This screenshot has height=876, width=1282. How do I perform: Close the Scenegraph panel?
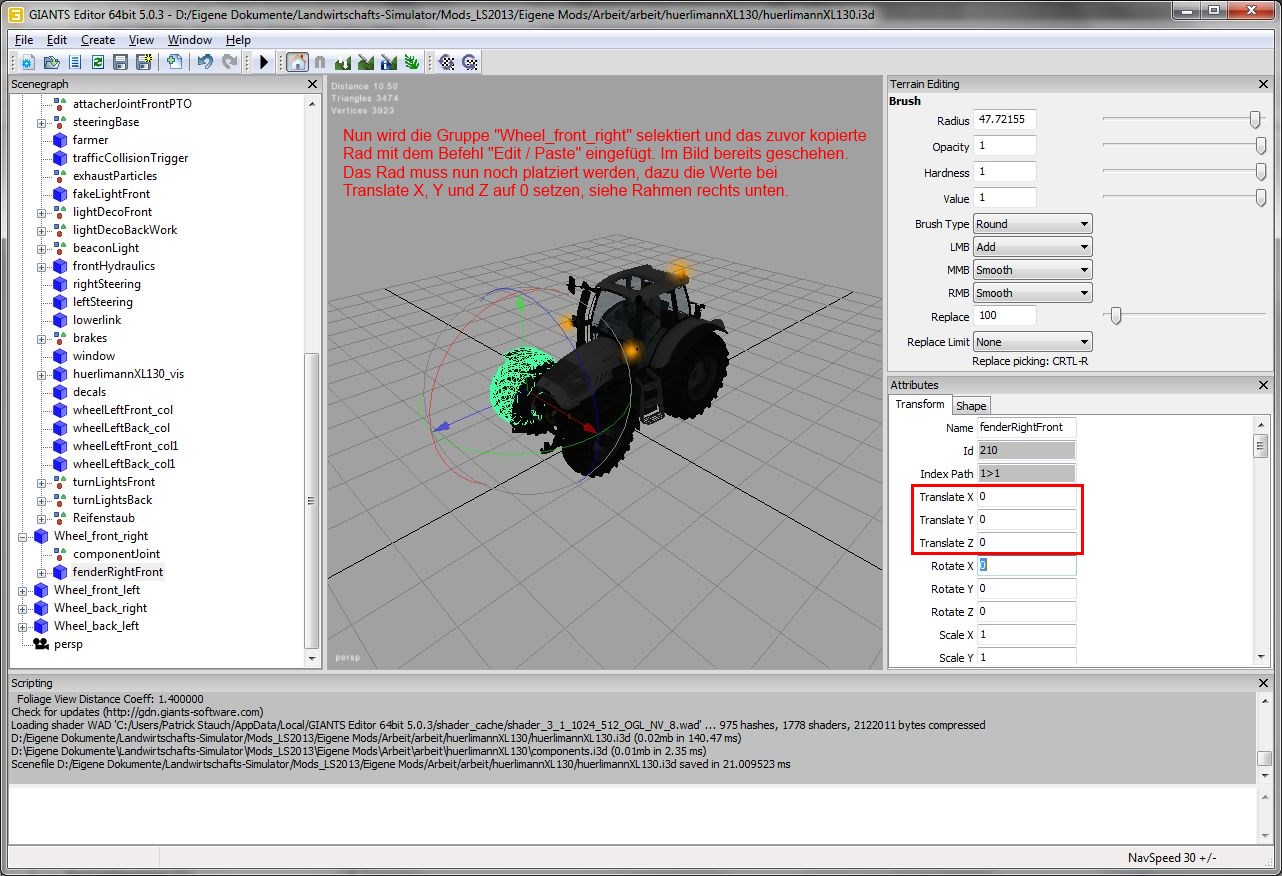coord(312,85)
